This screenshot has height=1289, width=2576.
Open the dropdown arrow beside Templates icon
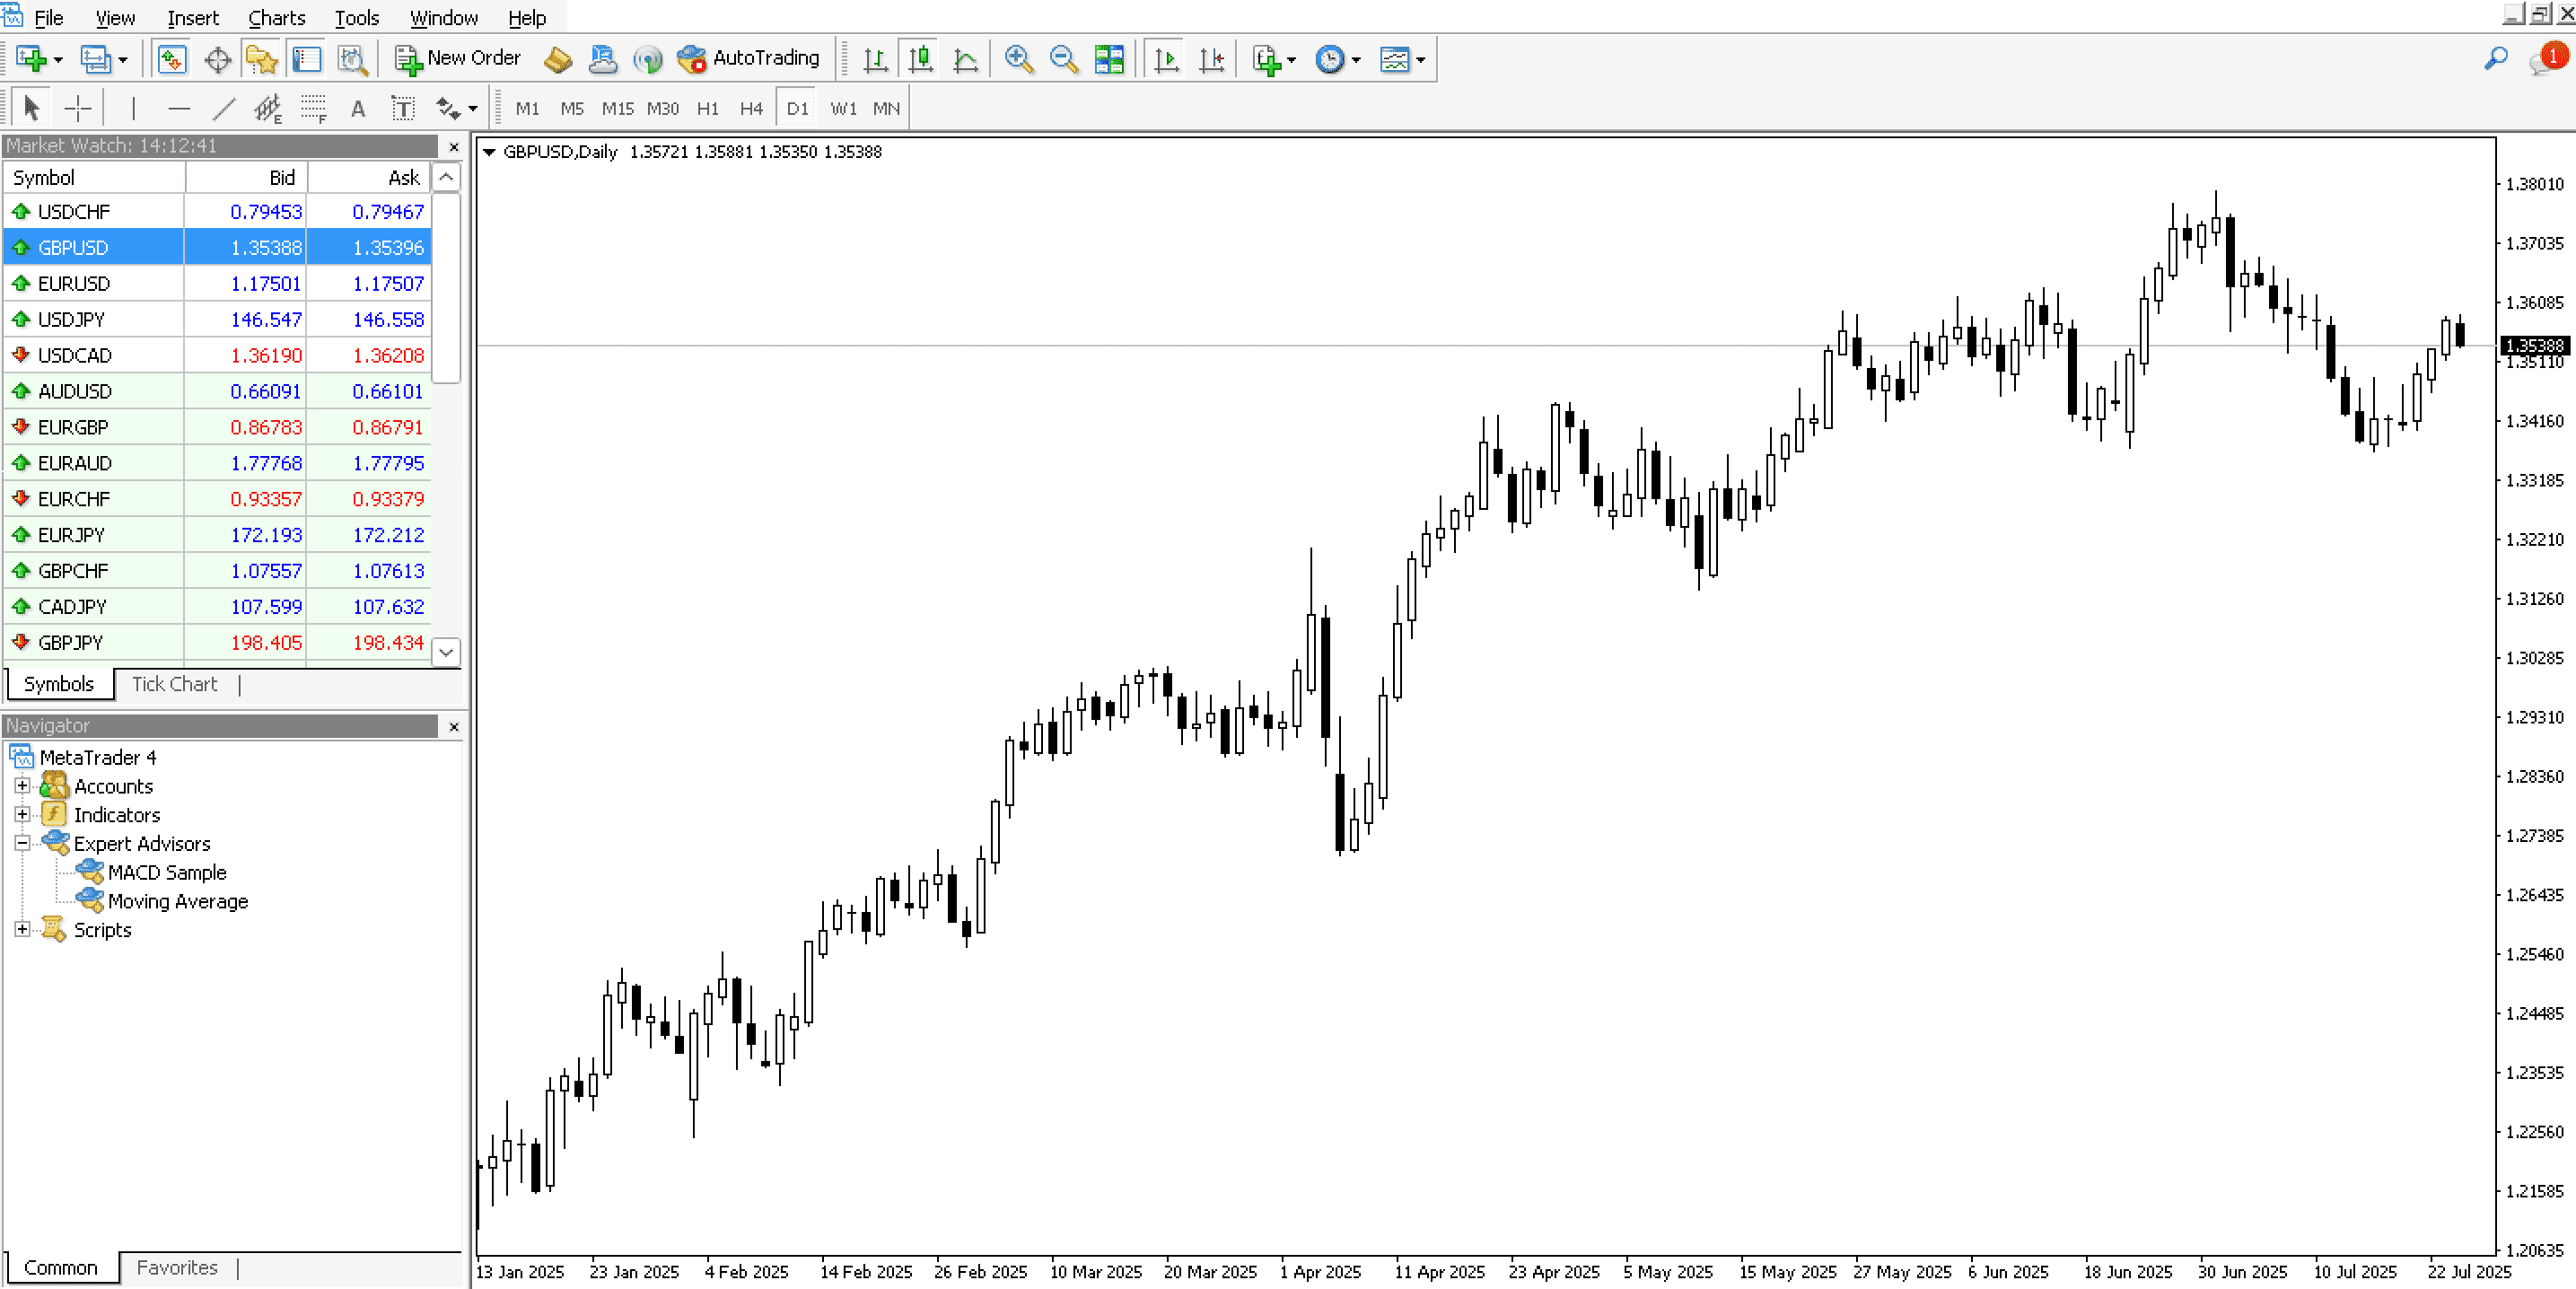point(1420,60)
